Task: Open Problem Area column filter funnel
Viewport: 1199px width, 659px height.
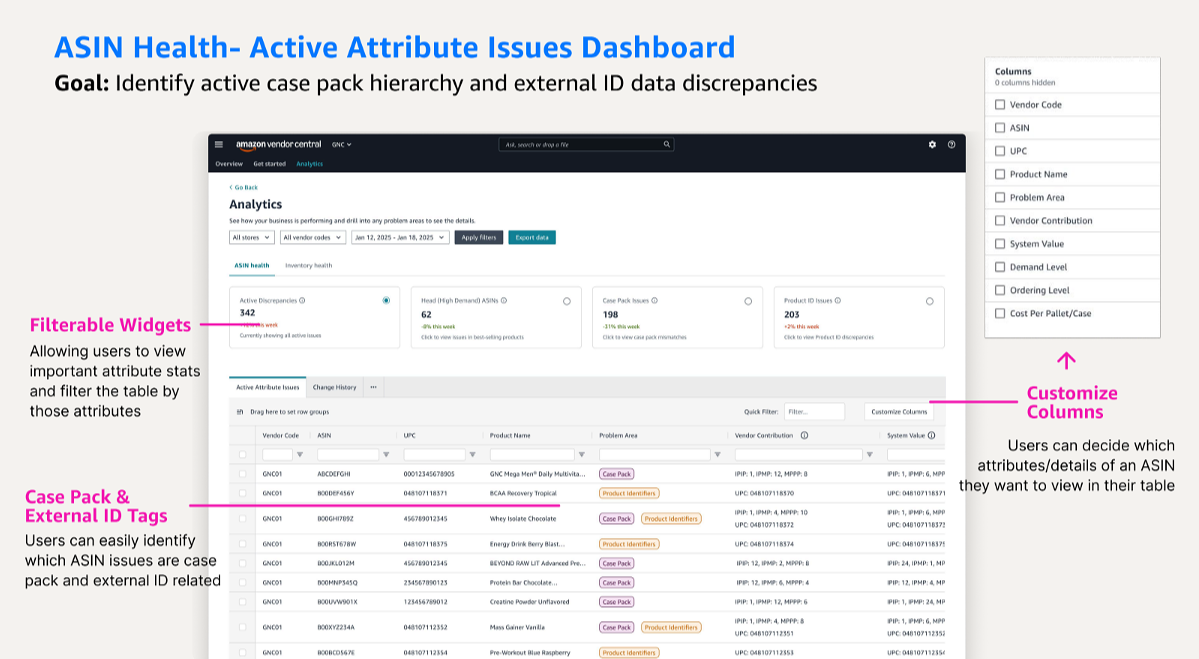Action: tap(717, 454)
